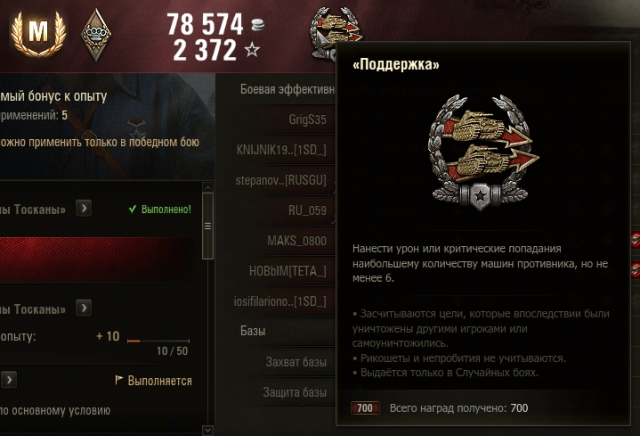640x436 pixels.
Task: Click the Mastery badge M medal
Action: click(39, 33)
